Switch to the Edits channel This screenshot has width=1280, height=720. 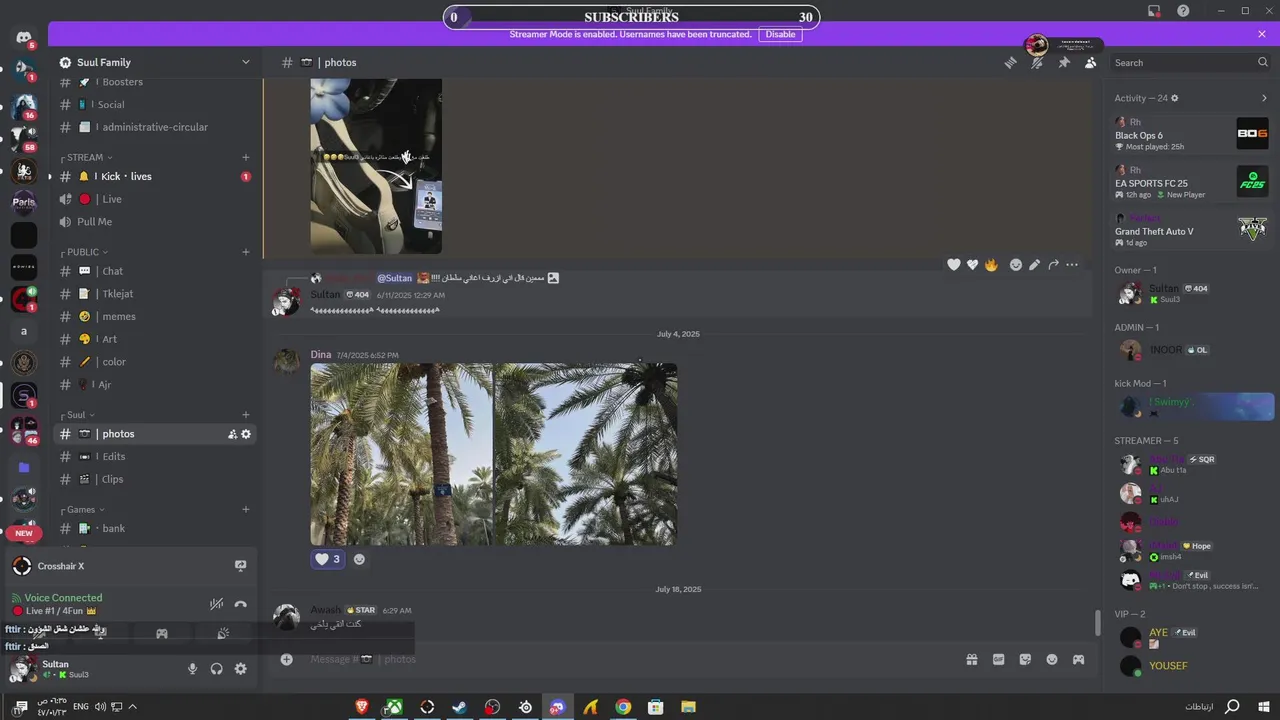[x=155, y=456]
